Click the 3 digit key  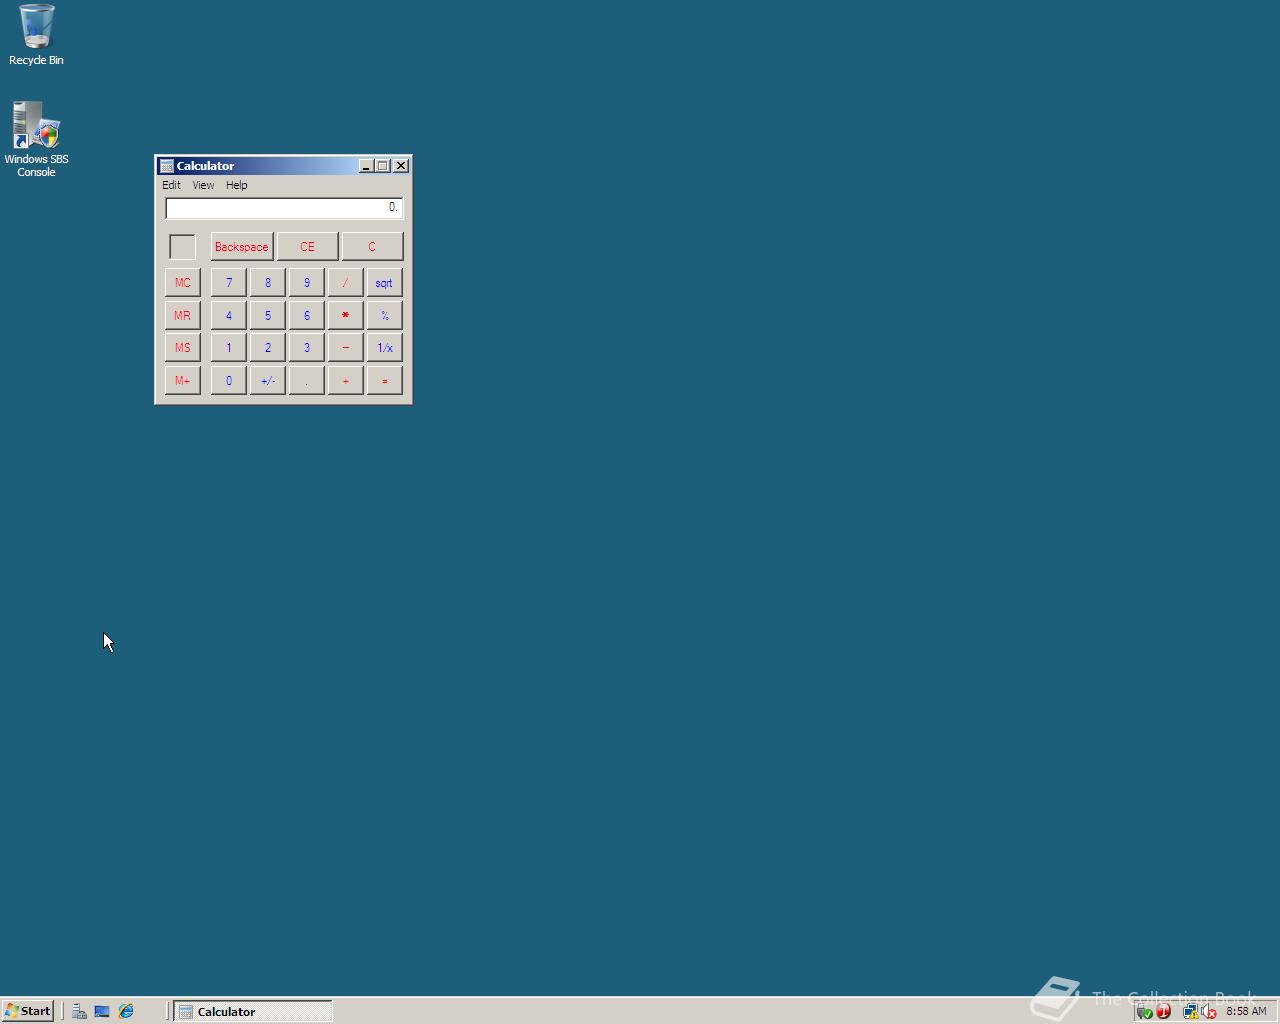[306, 348]
